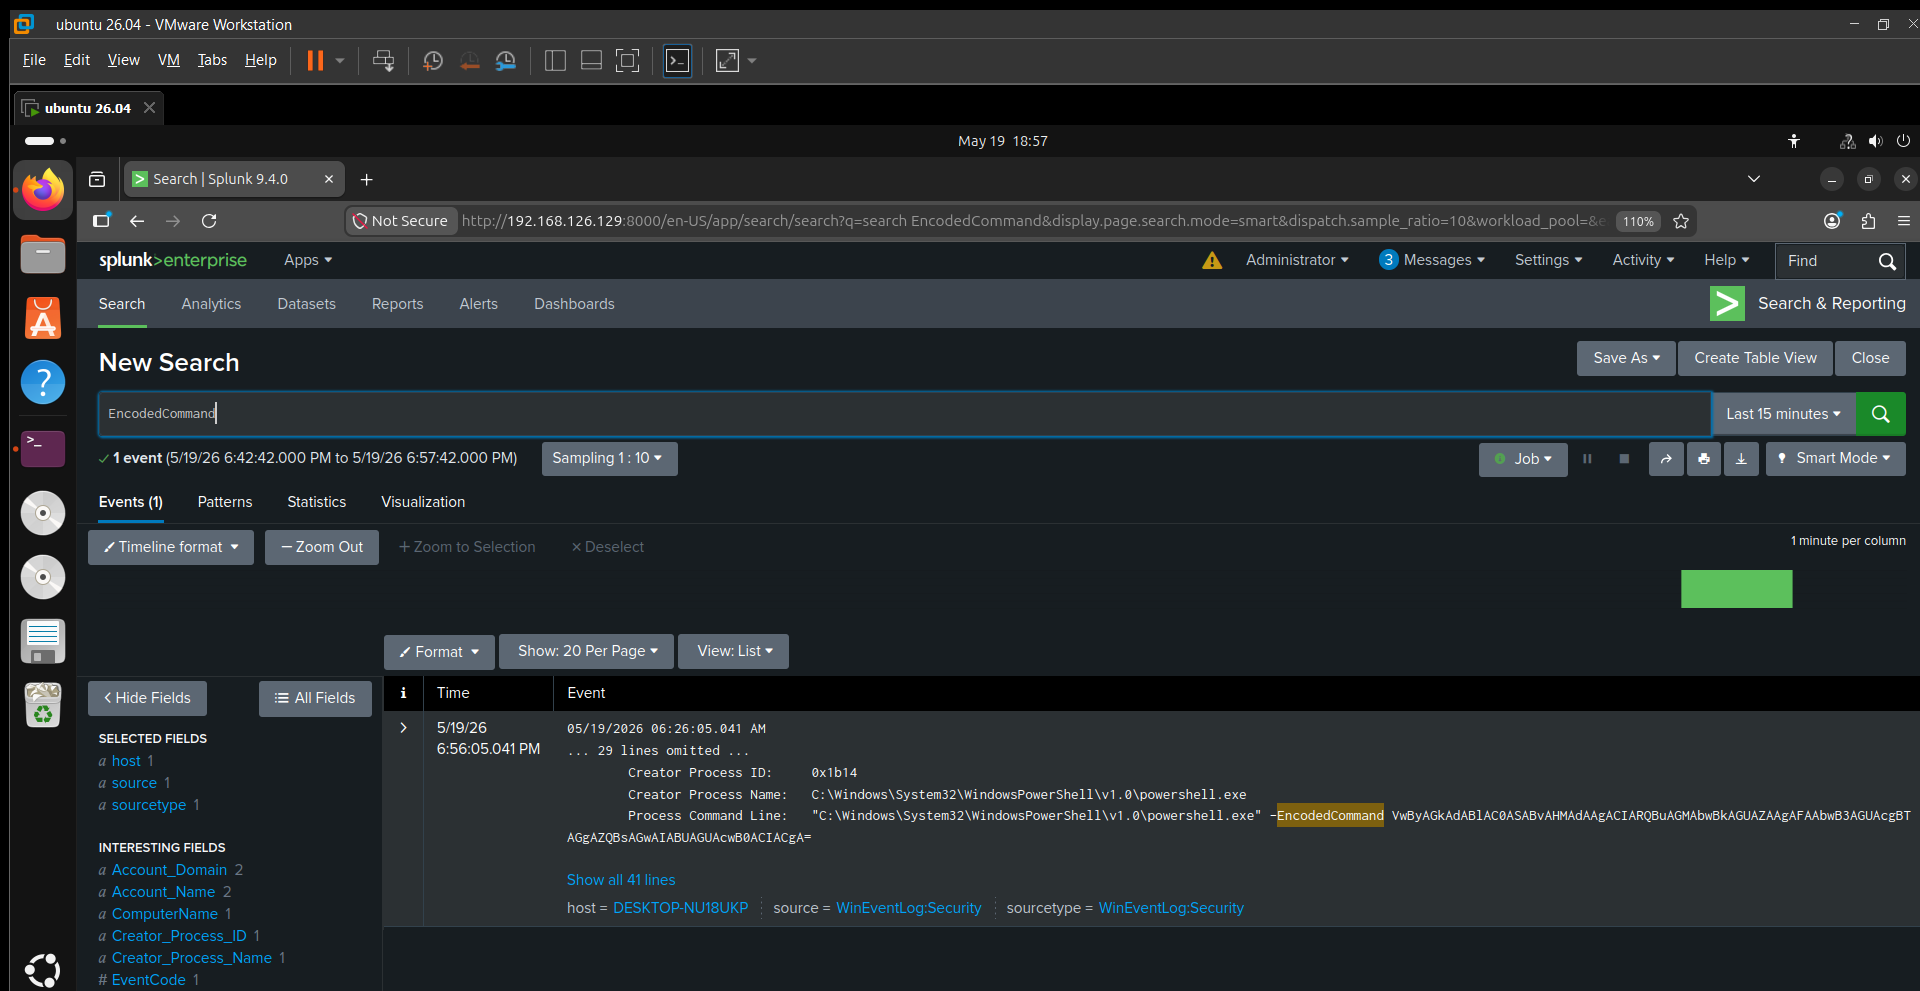Open Dashboards in Splunk nav
The image size is (1920, 991).
[x=574, y=304]
